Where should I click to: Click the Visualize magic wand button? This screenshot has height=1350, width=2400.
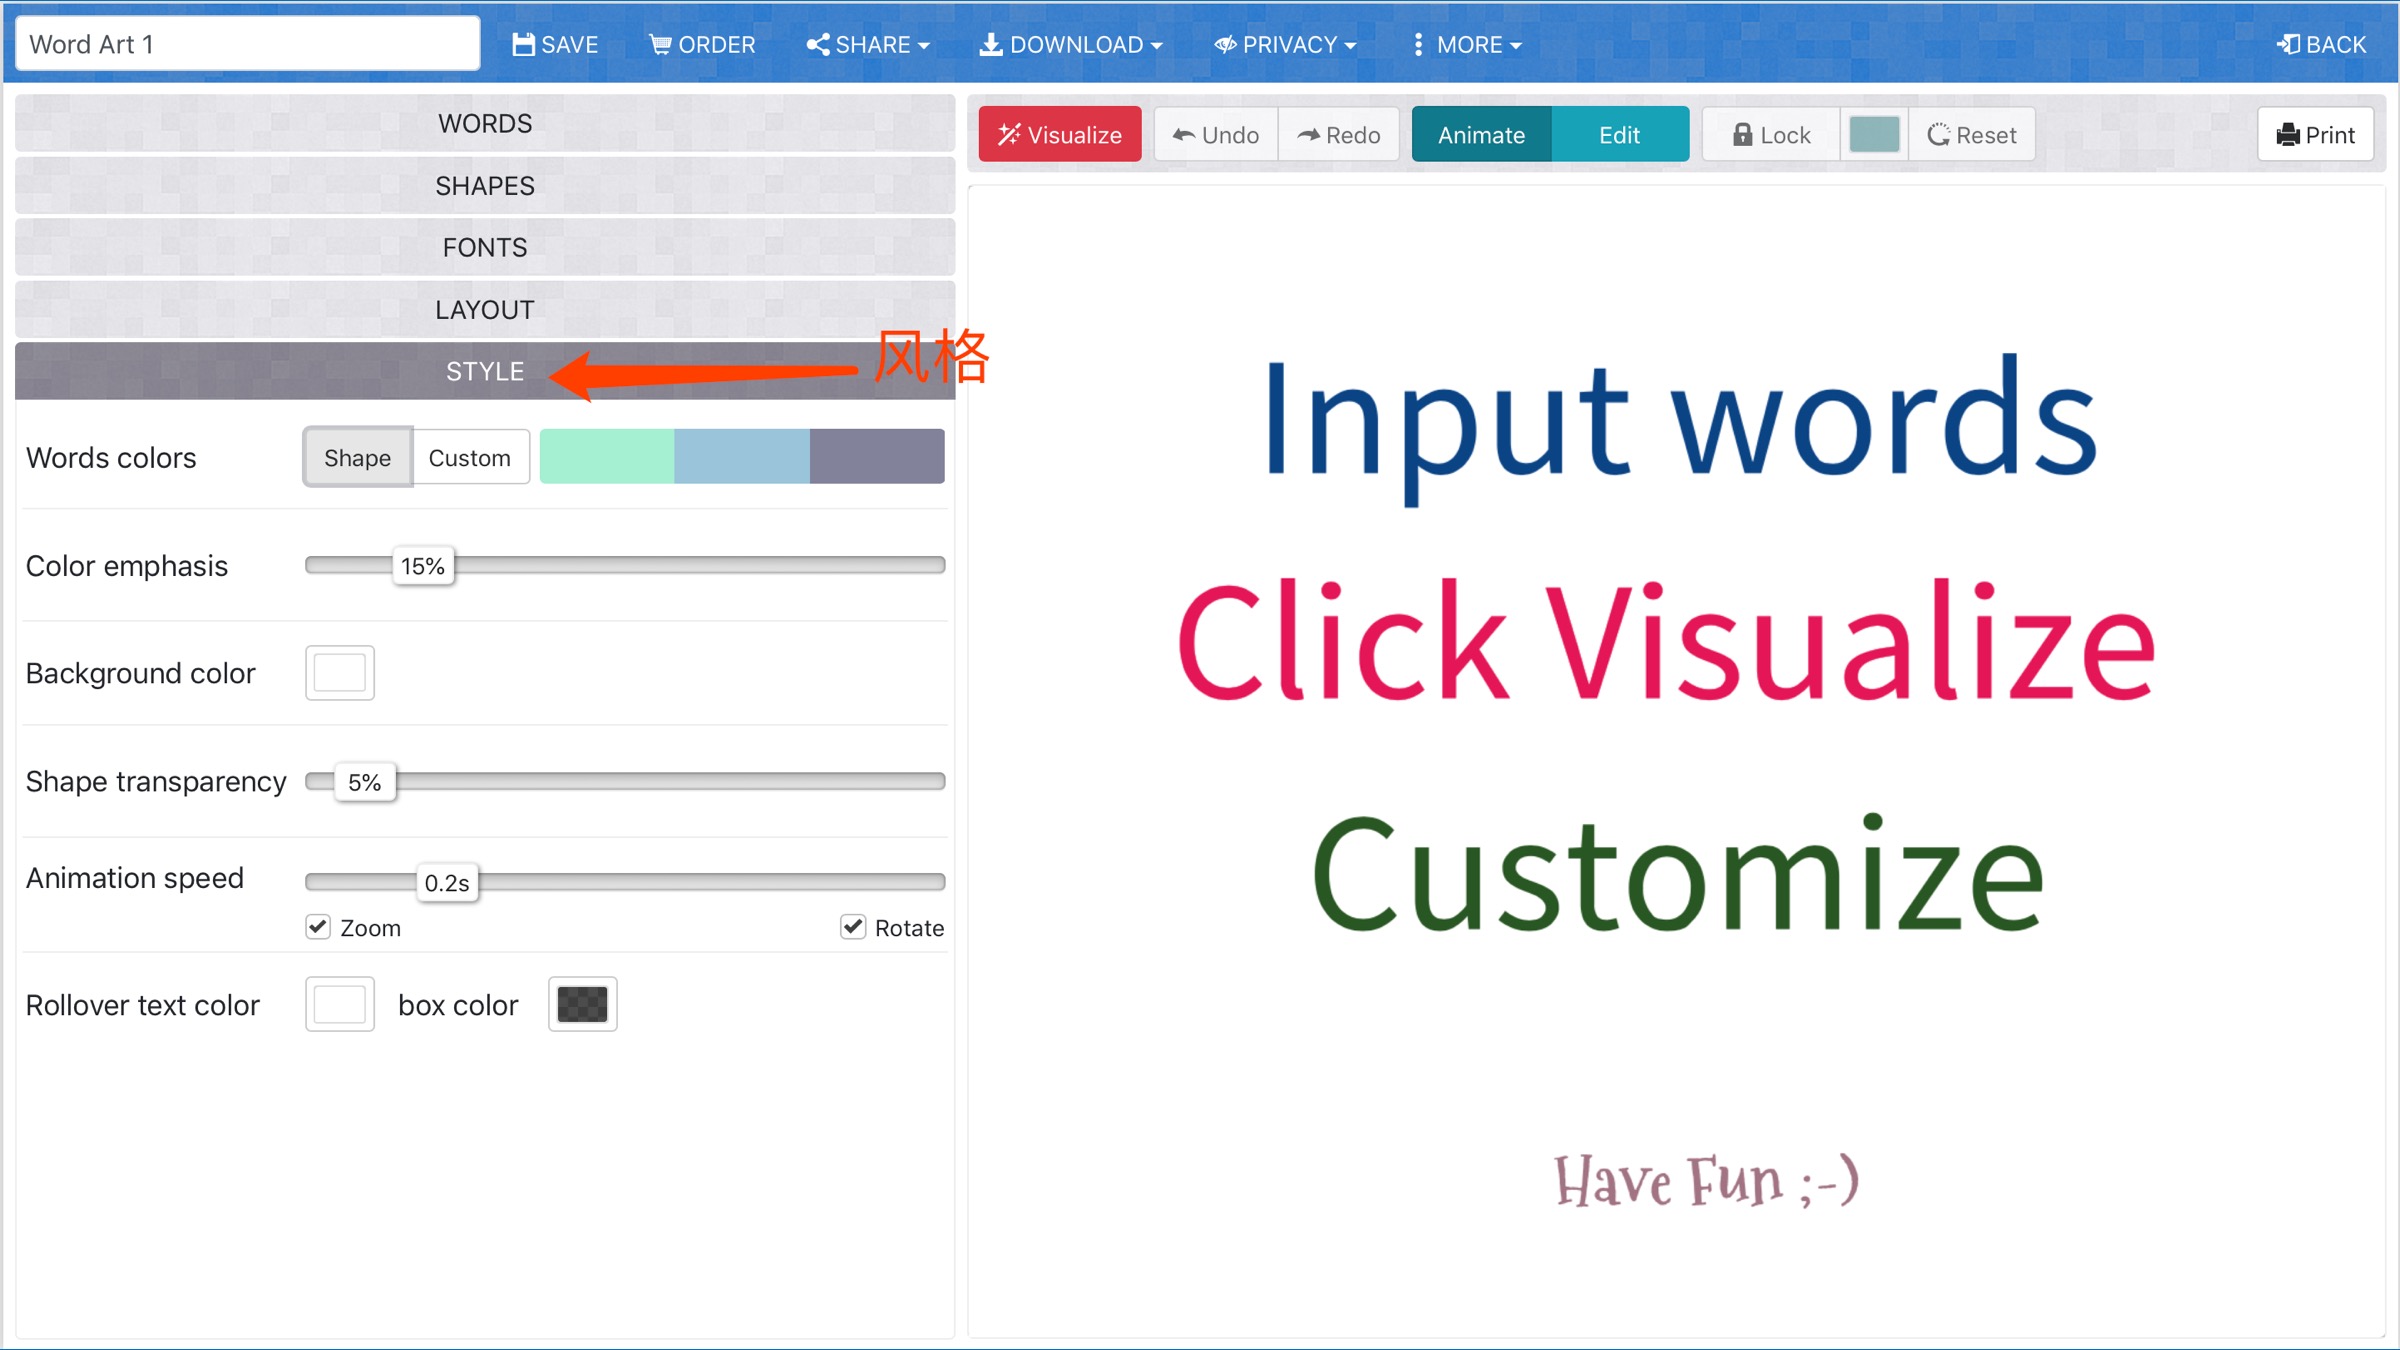pyautogui.click(x=1060, y=135)
